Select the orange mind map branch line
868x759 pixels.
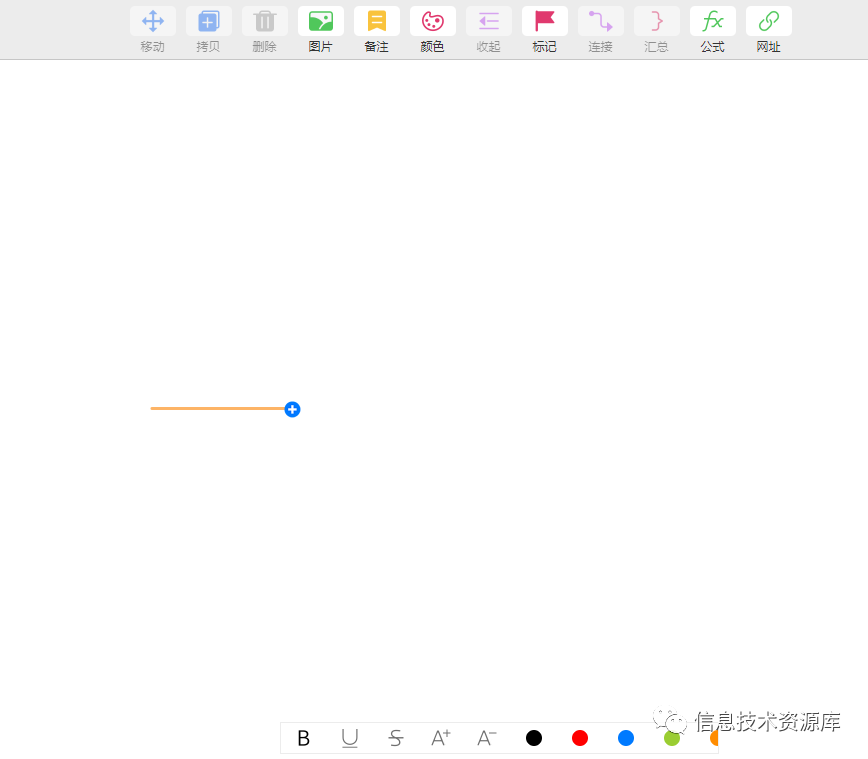click(x=215, y=408)
